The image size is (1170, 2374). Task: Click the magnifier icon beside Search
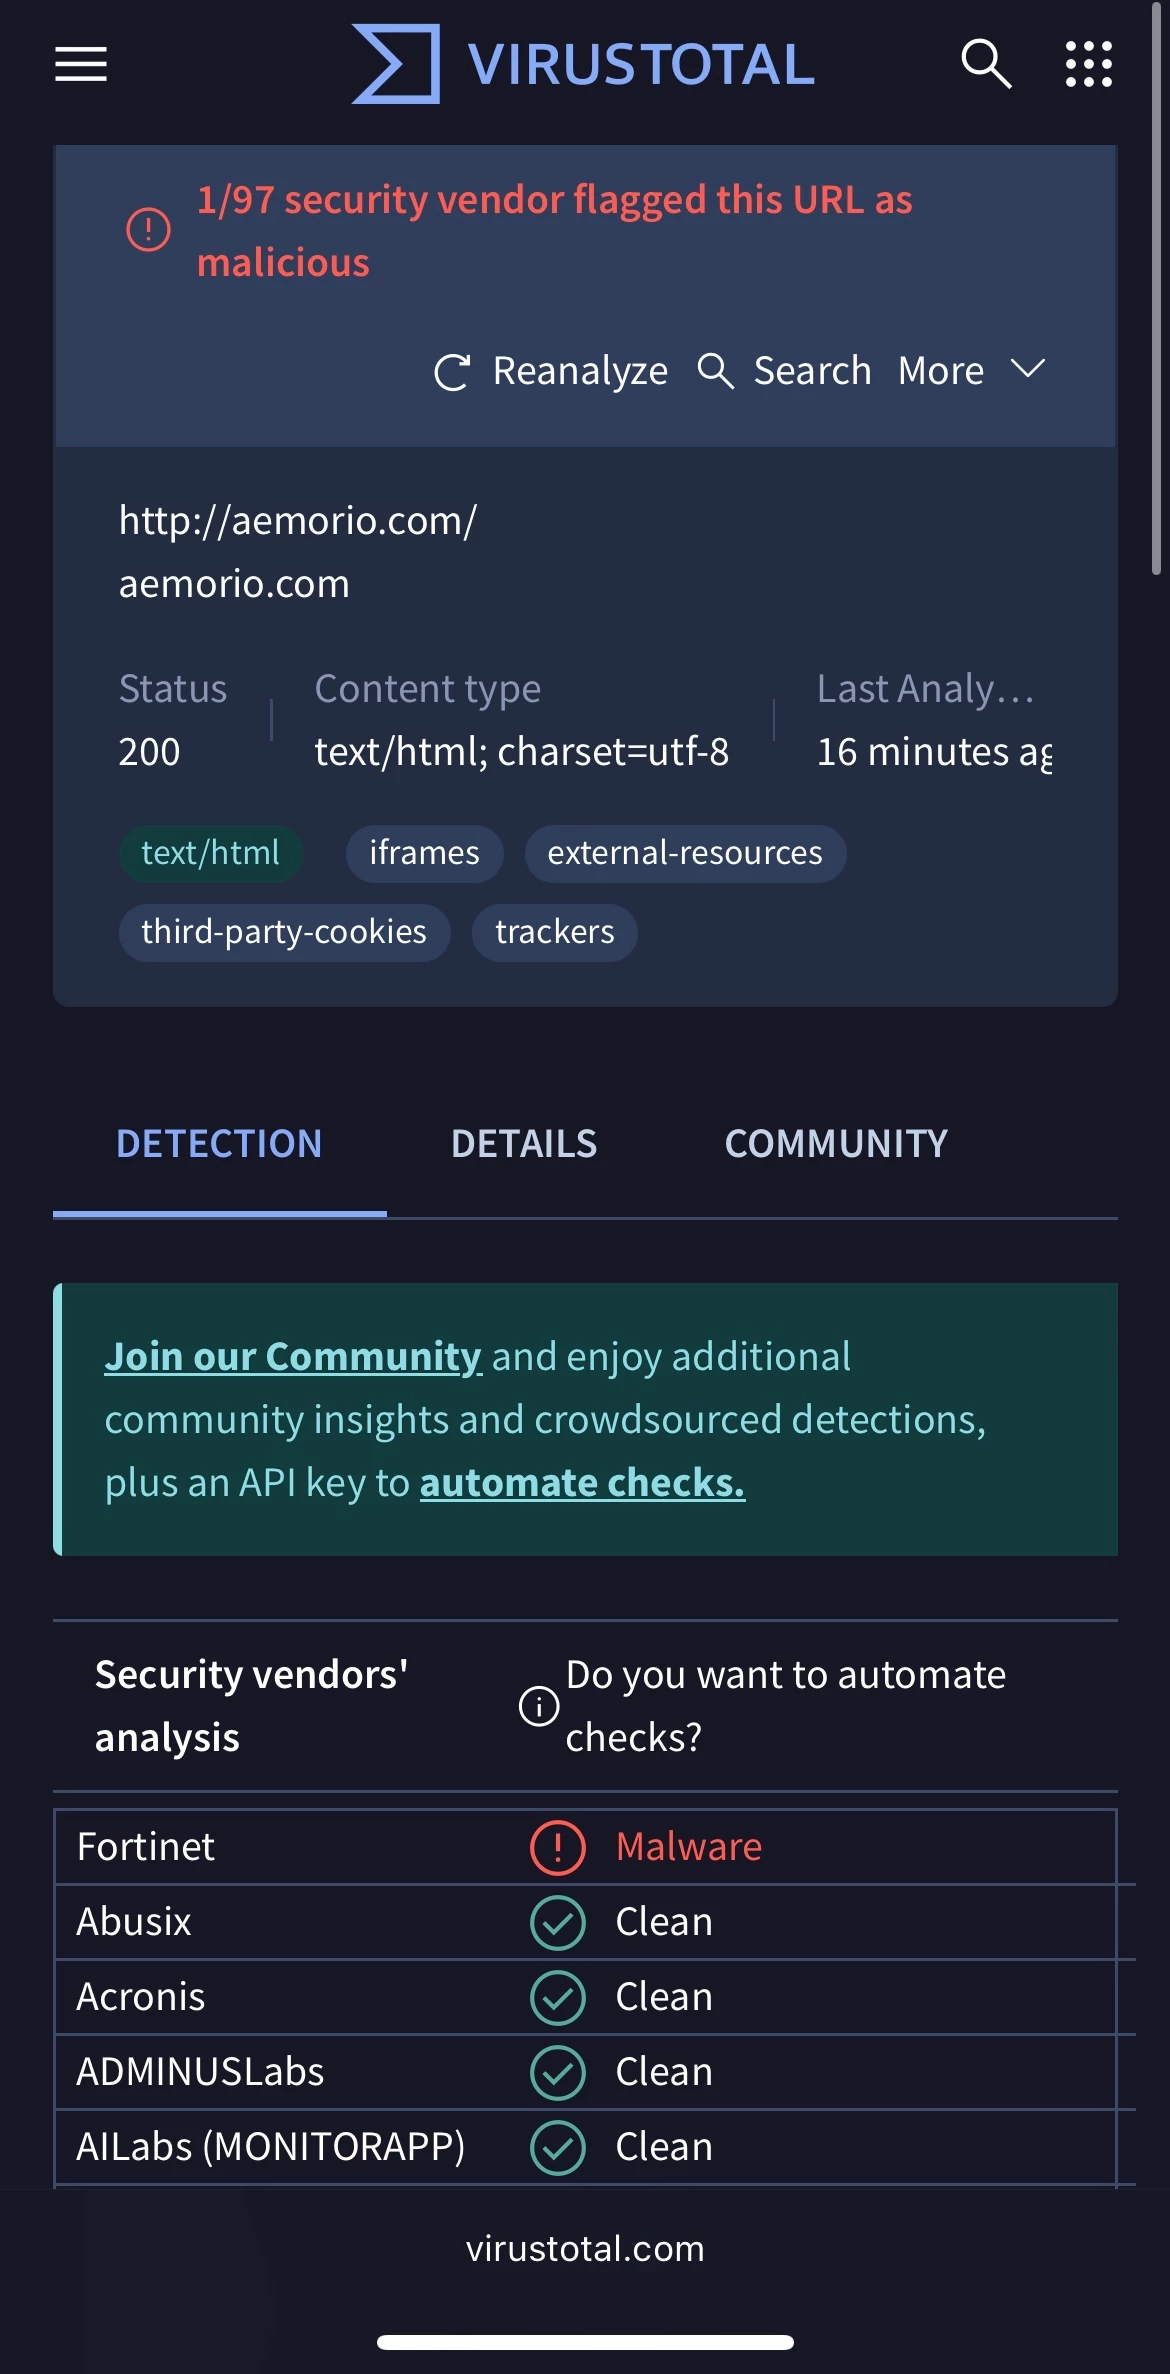(716, 371)
